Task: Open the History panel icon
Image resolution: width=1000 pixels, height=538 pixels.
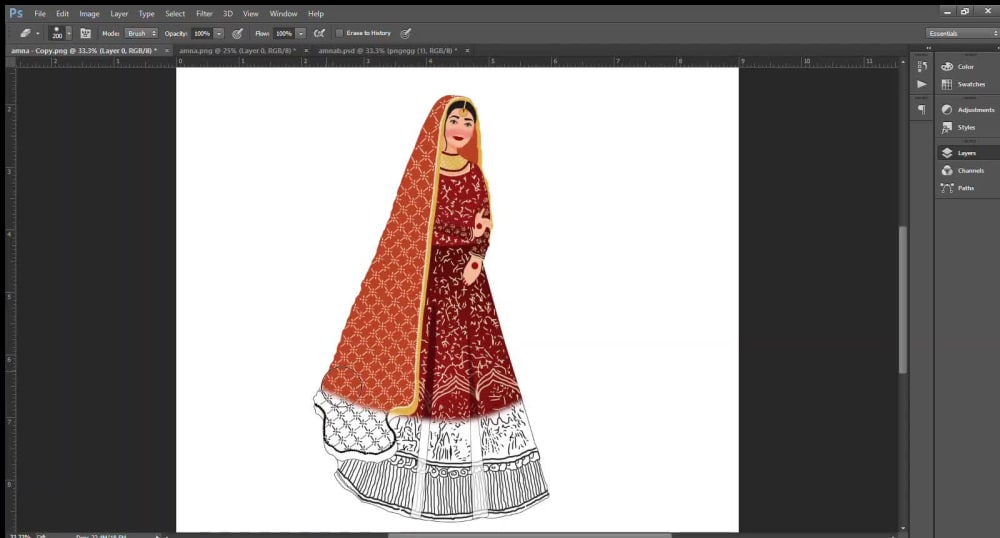Action: coord(921,66)
